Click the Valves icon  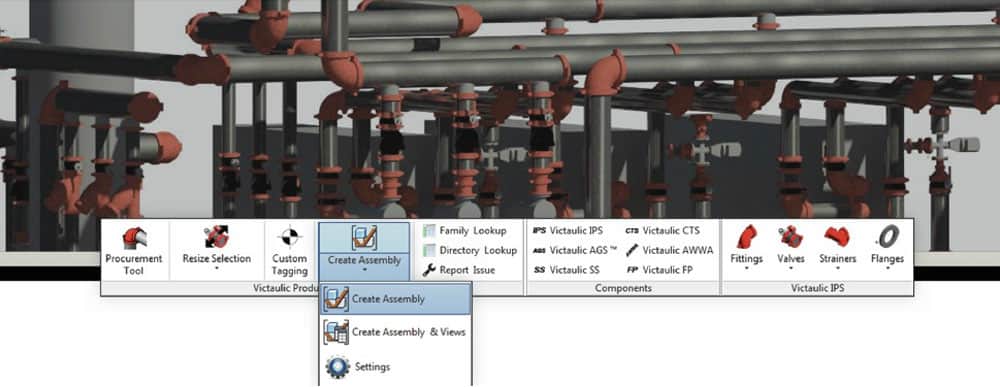tap(791, 237)
